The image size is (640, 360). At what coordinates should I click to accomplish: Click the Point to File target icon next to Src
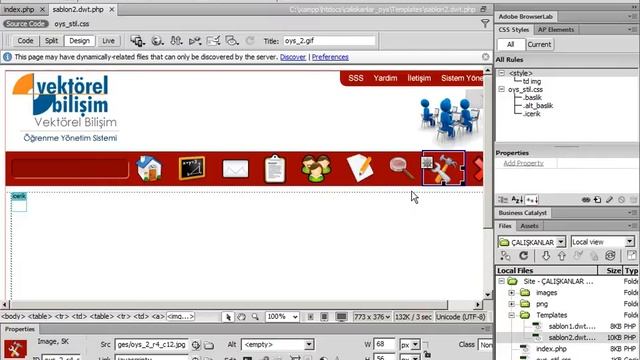[x=196, y=345]
